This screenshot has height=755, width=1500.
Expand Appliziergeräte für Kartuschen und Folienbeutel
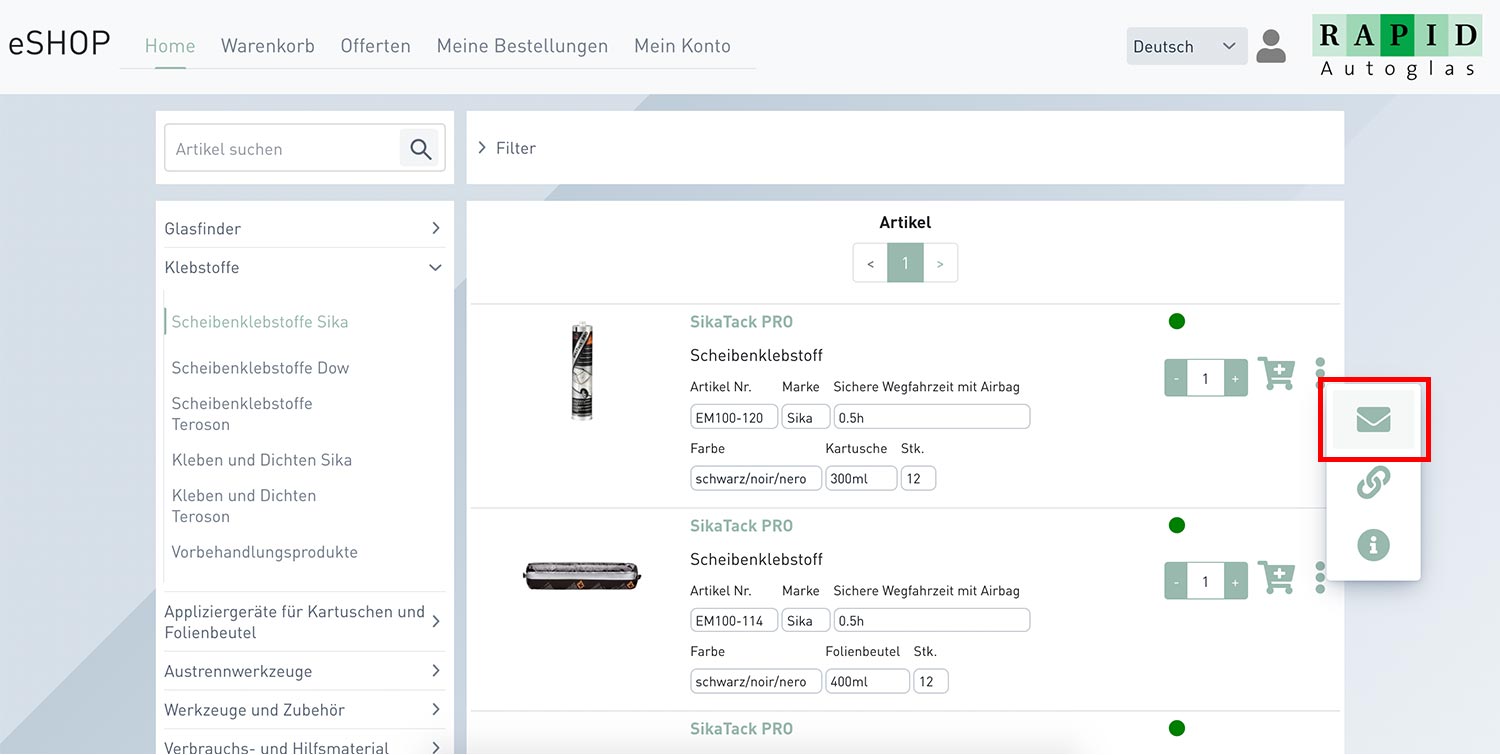(304, 622)
